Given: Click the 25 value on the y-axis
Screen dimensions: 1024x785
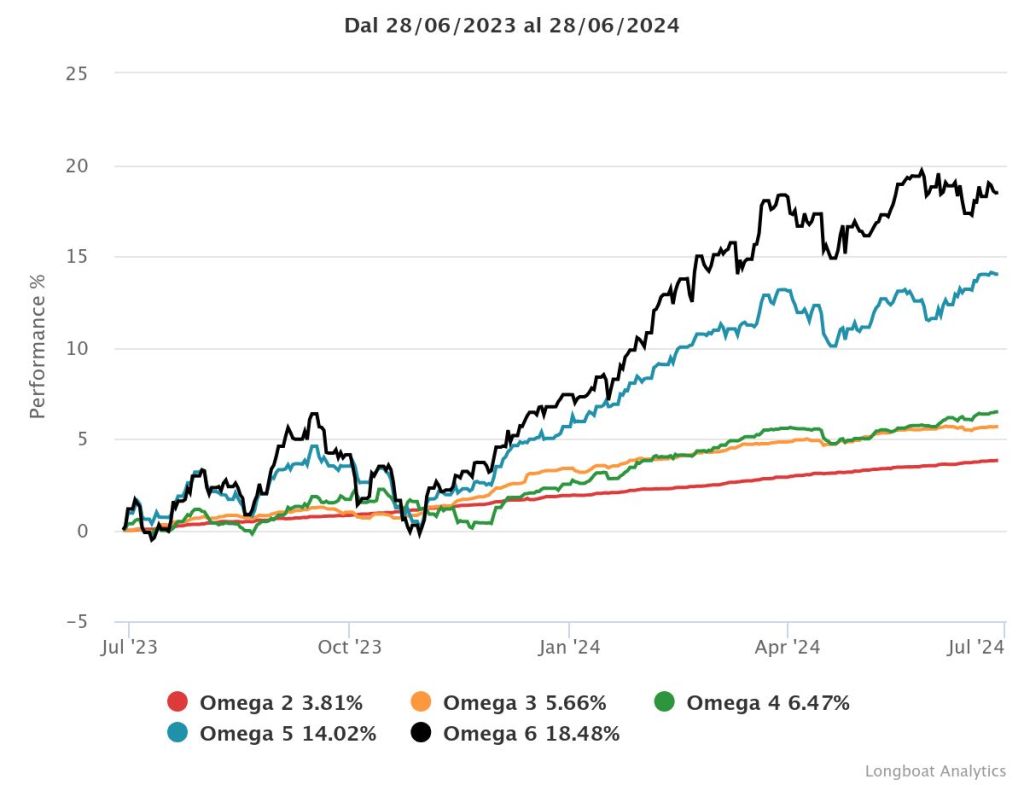Looking at the screenshot, I should pyautogui.click(x=76, y=74).
